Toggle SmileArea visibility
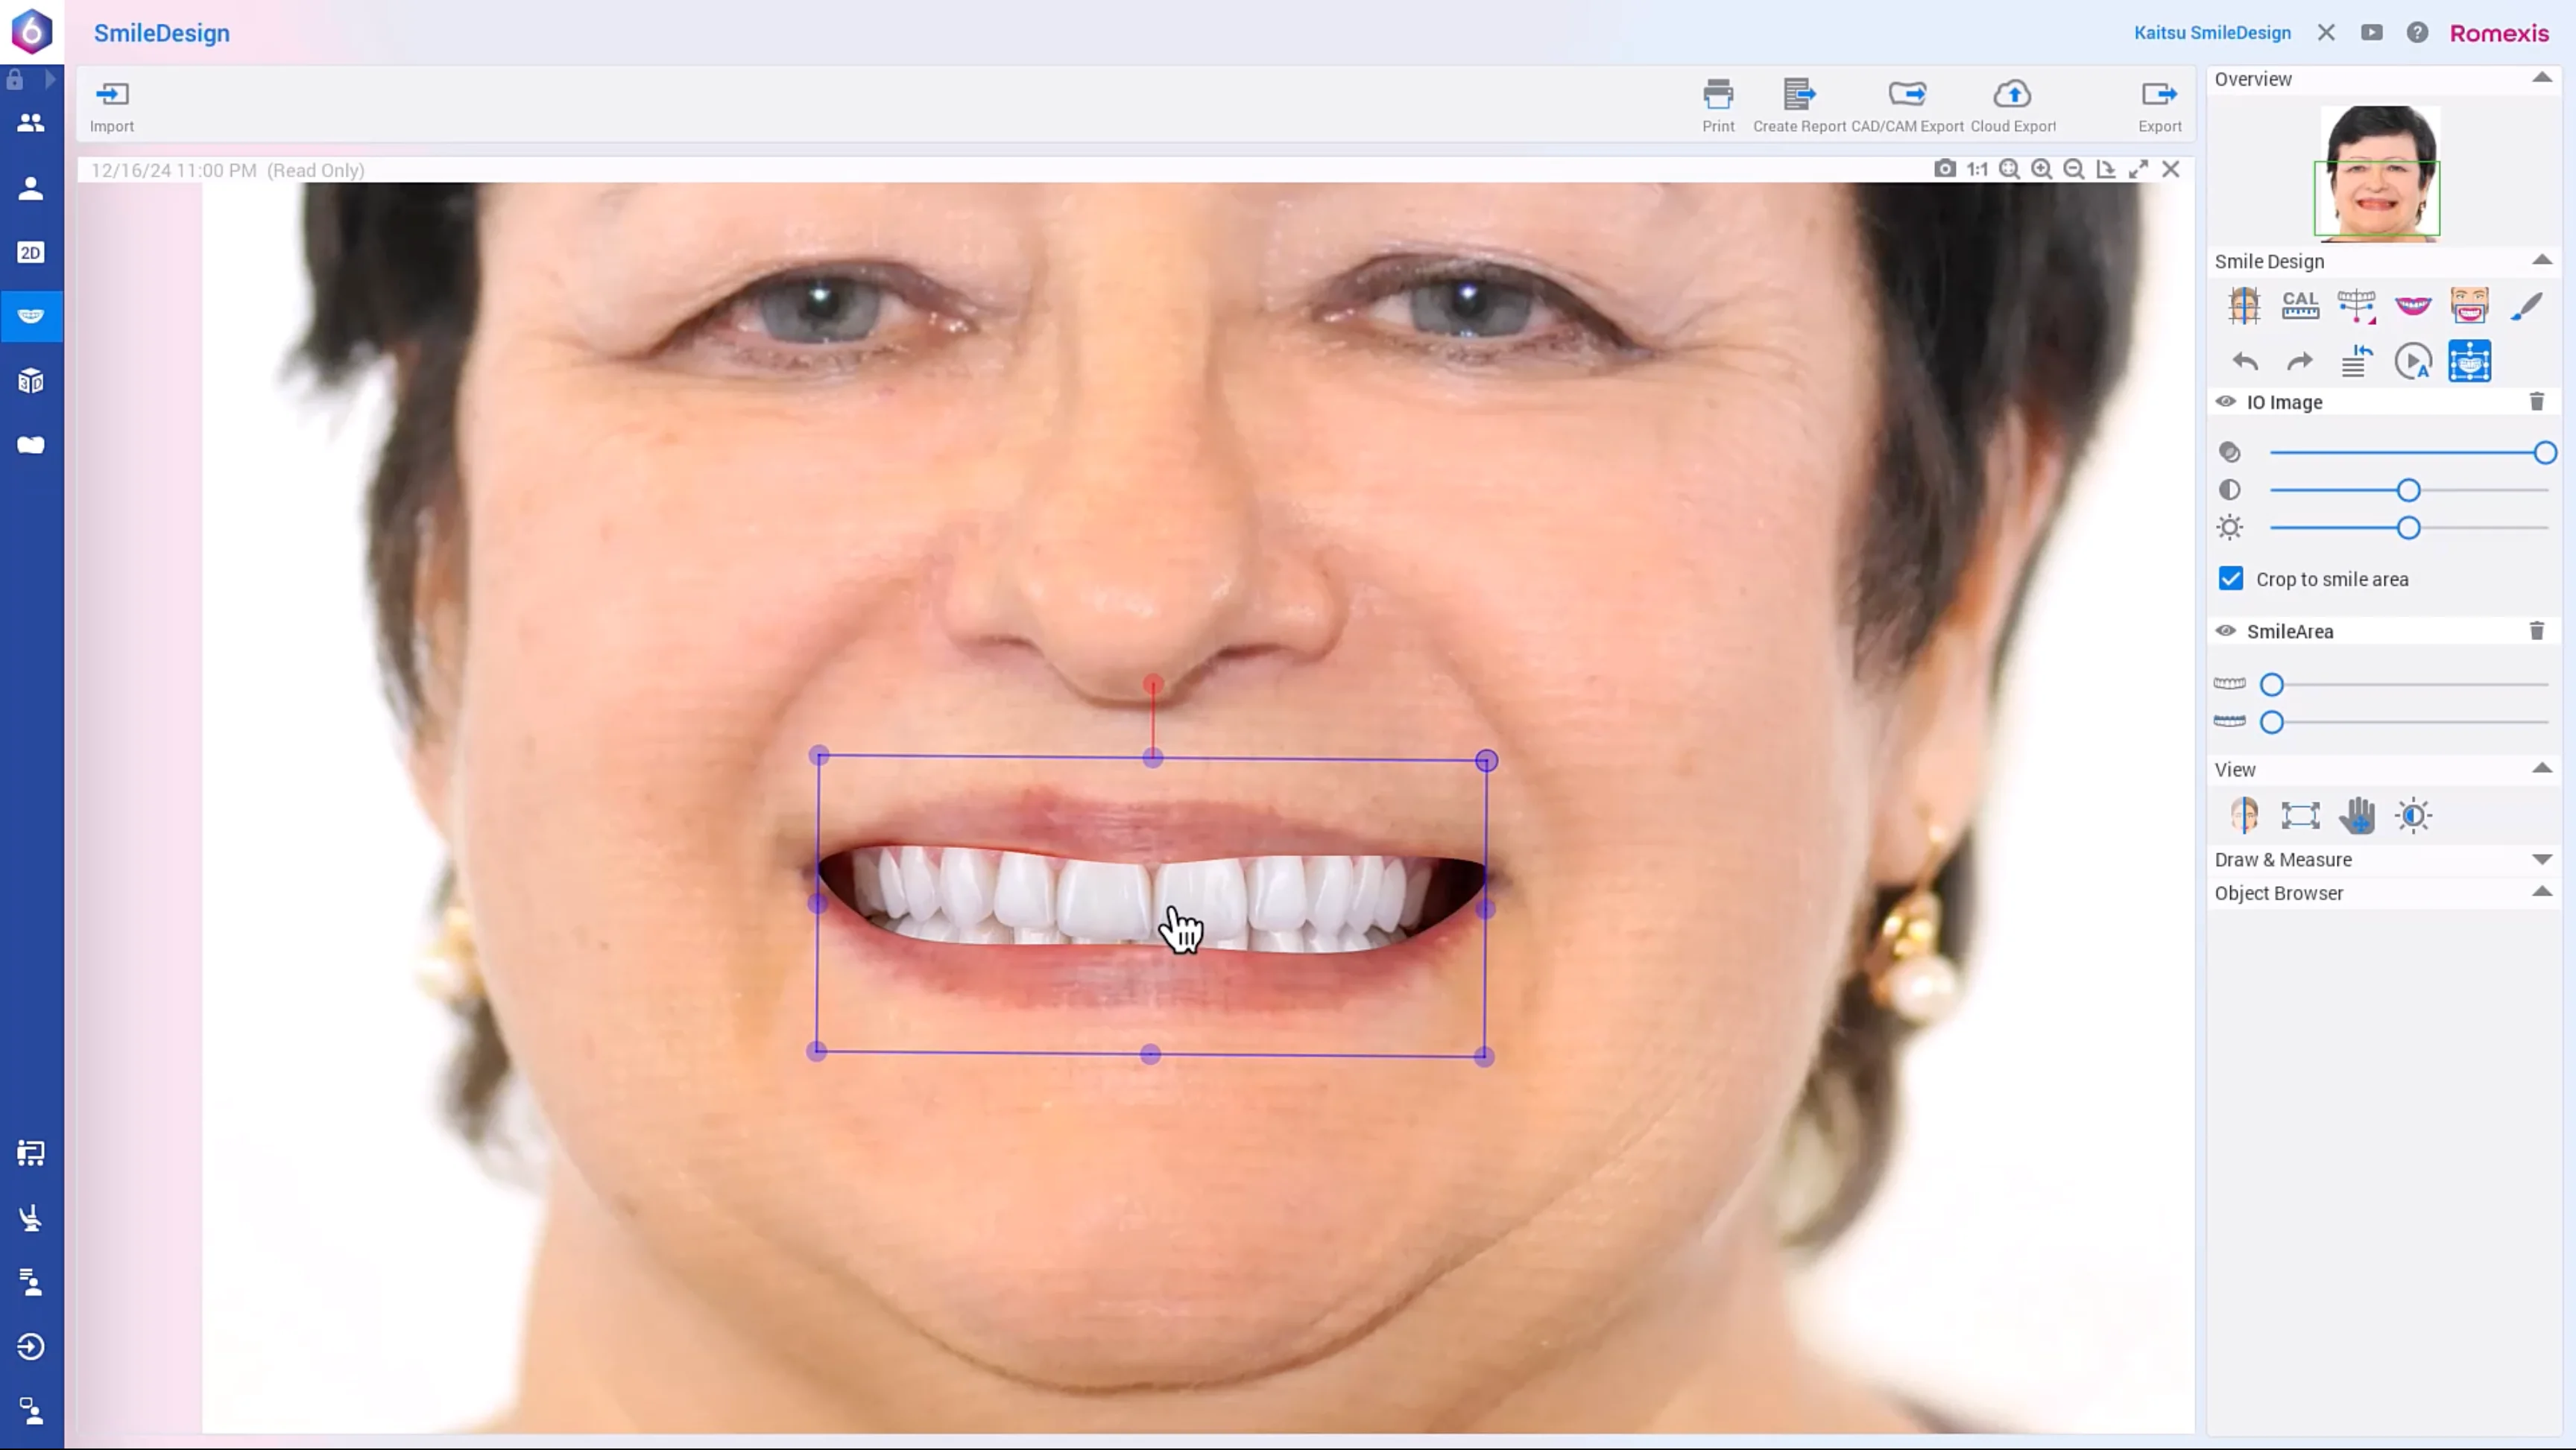2576x1450 pixels. [x=2226, y=631]
